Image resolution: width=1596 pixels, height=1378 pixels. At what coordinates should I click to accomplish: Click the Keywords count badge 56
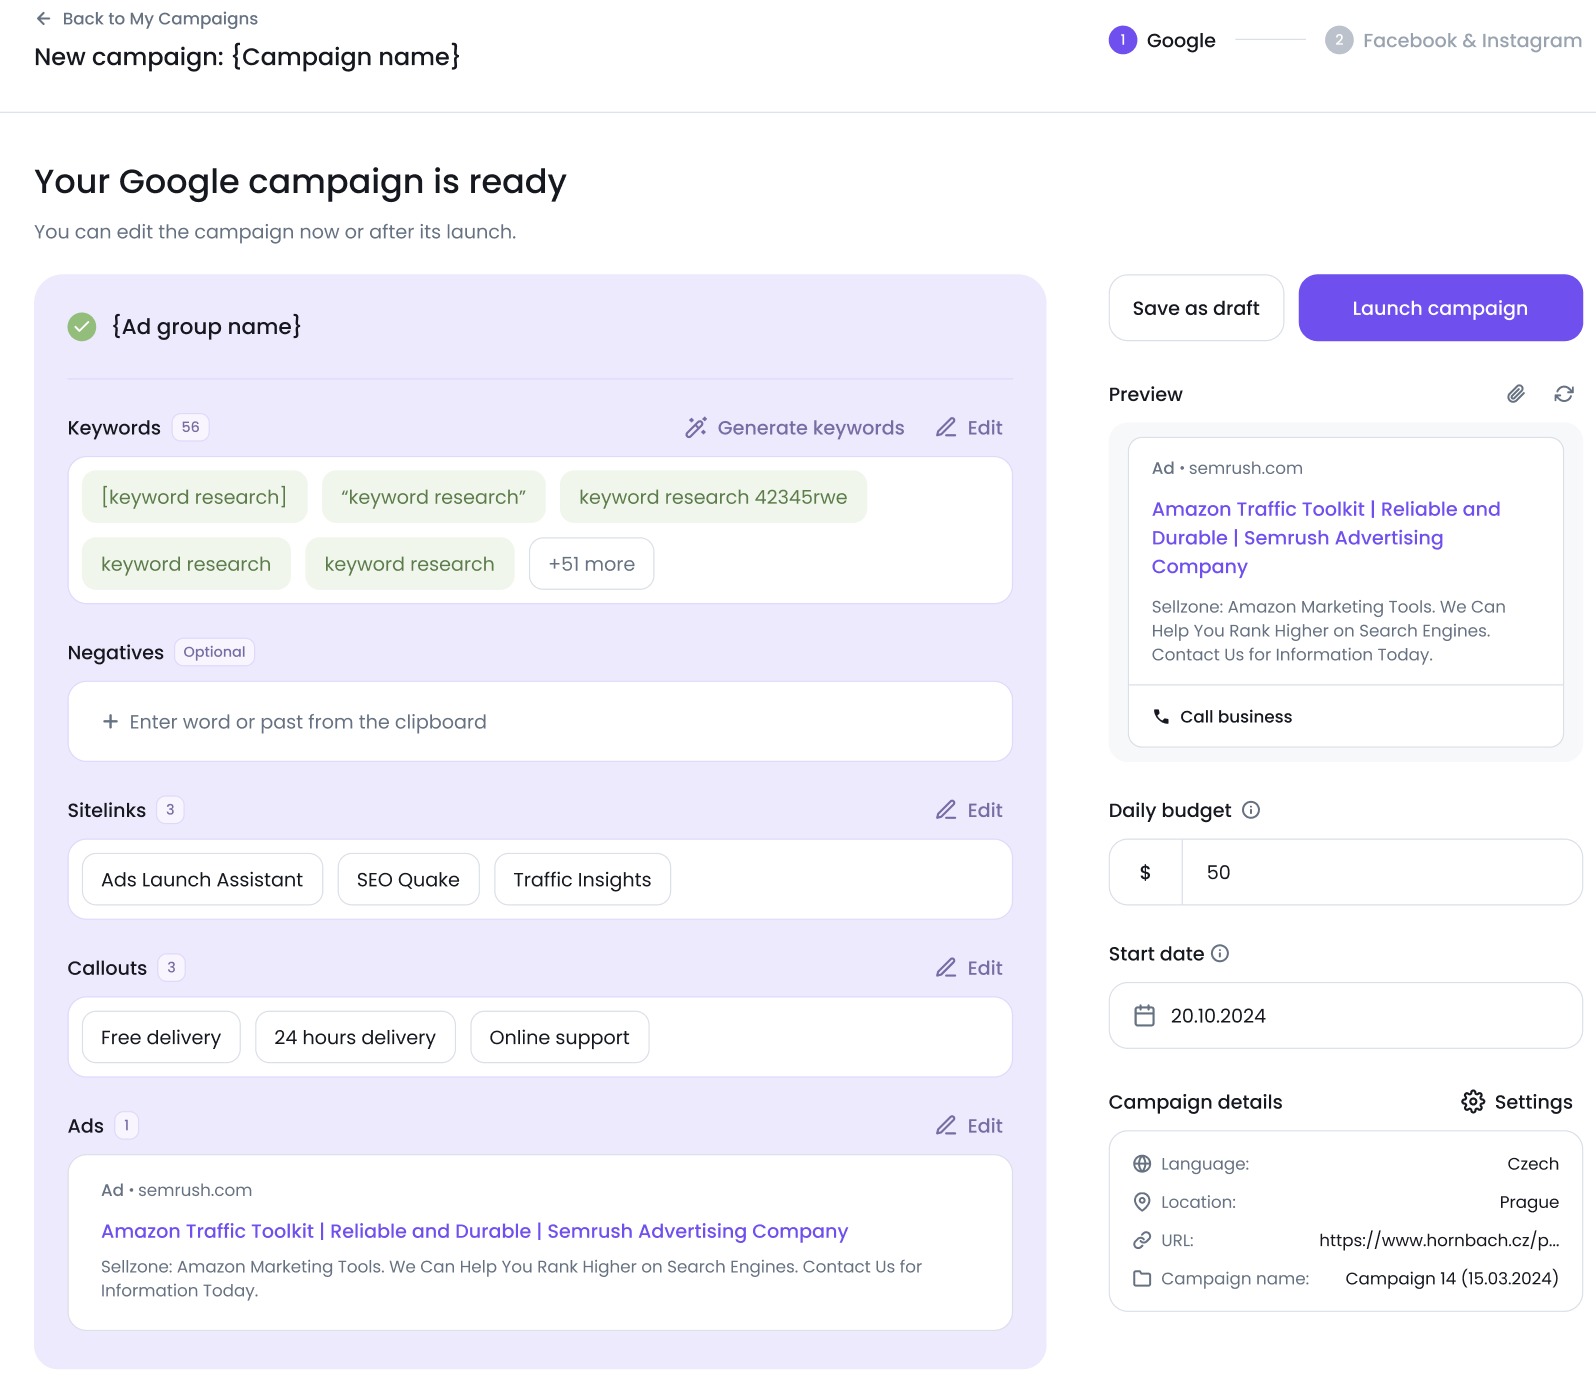coord(190,428)
